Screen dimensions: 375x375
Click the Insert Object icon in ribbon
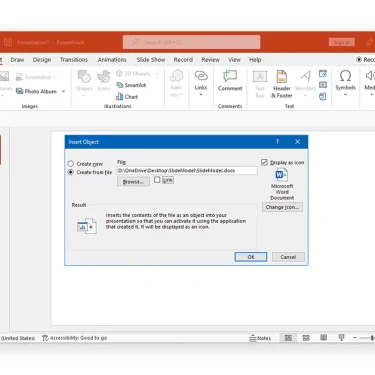tap(323, 97)
